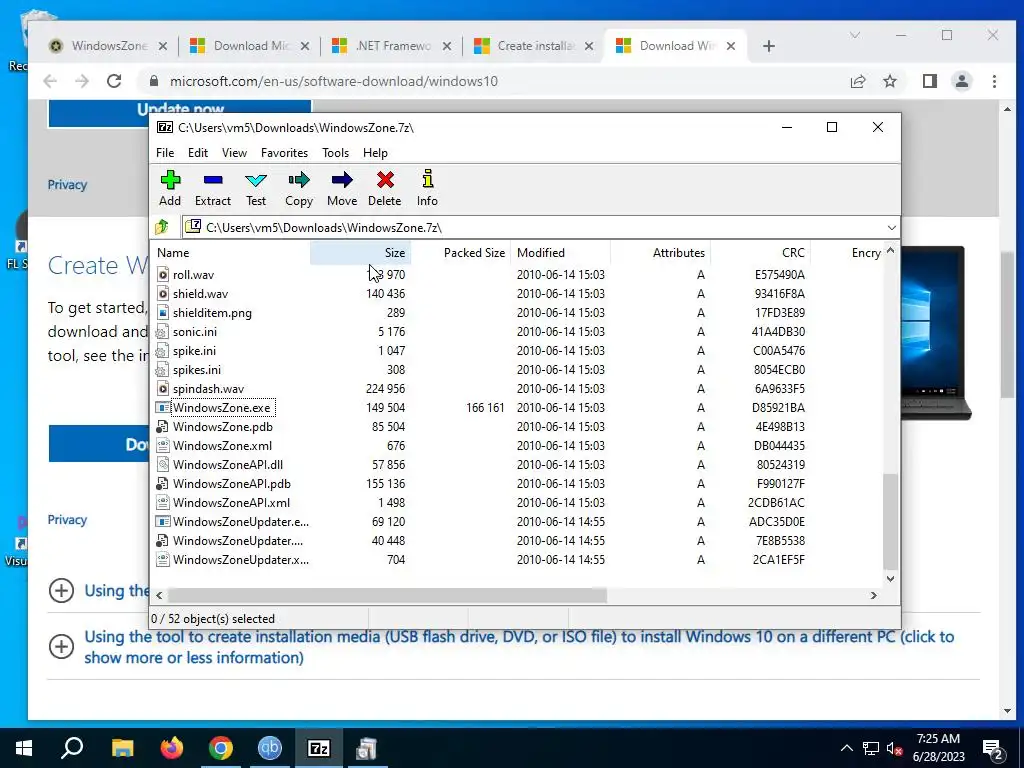Open a new Chrome tab
The width and height of the screenshot is (1024, 768).
pyautogui.click(x=769, y=46)
